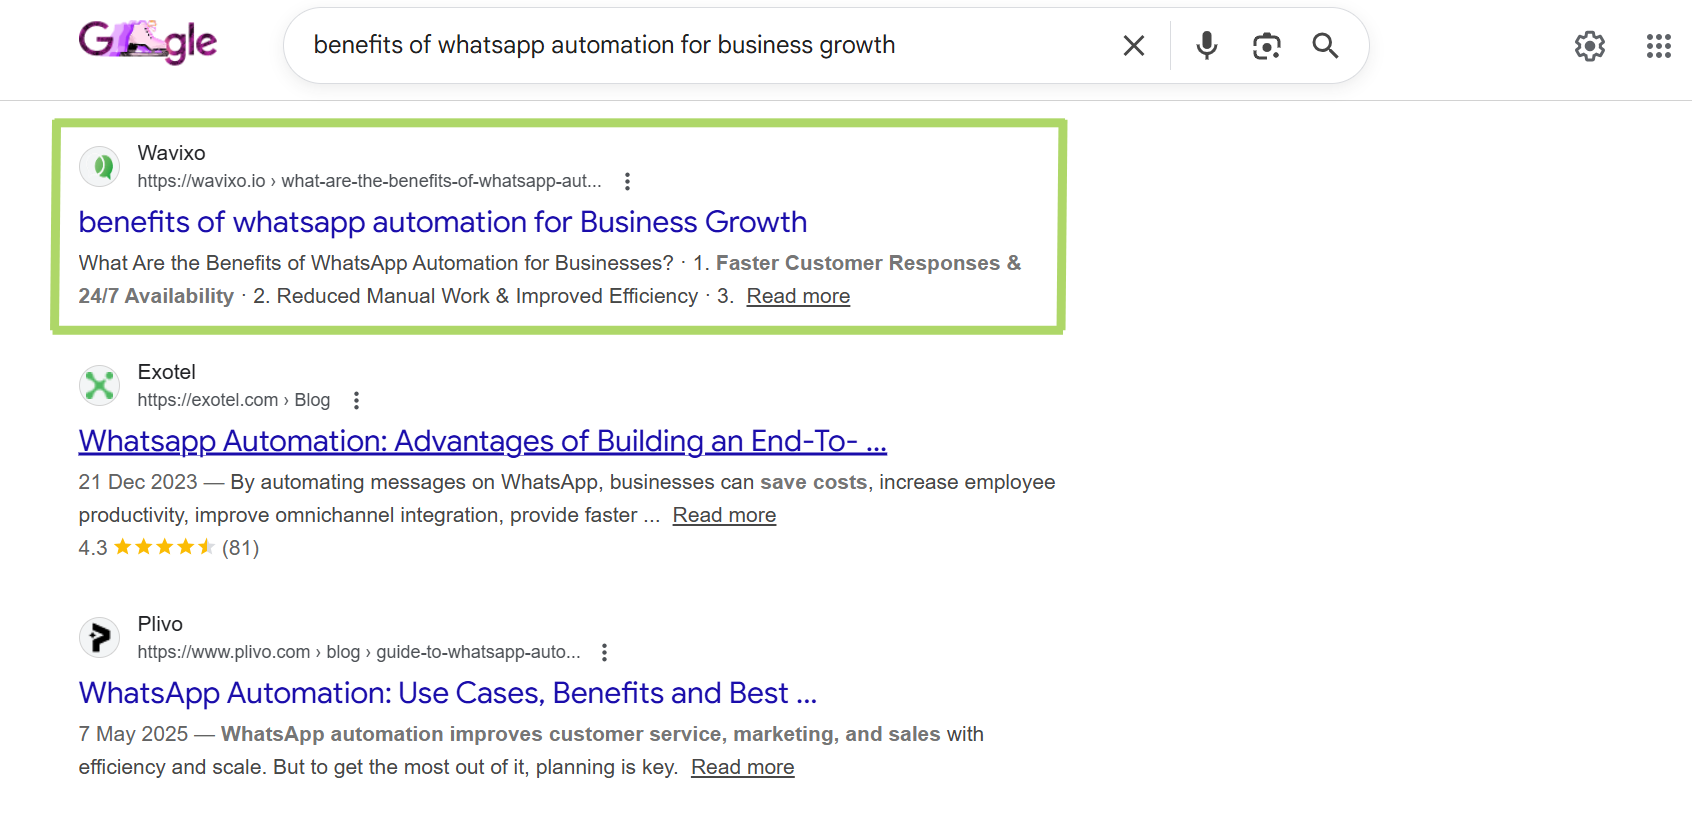Image resolution: width=1692 pixels, height=832 pixels.
Task: Click Read more in Plivo snippet
Action: coord(742,767)
